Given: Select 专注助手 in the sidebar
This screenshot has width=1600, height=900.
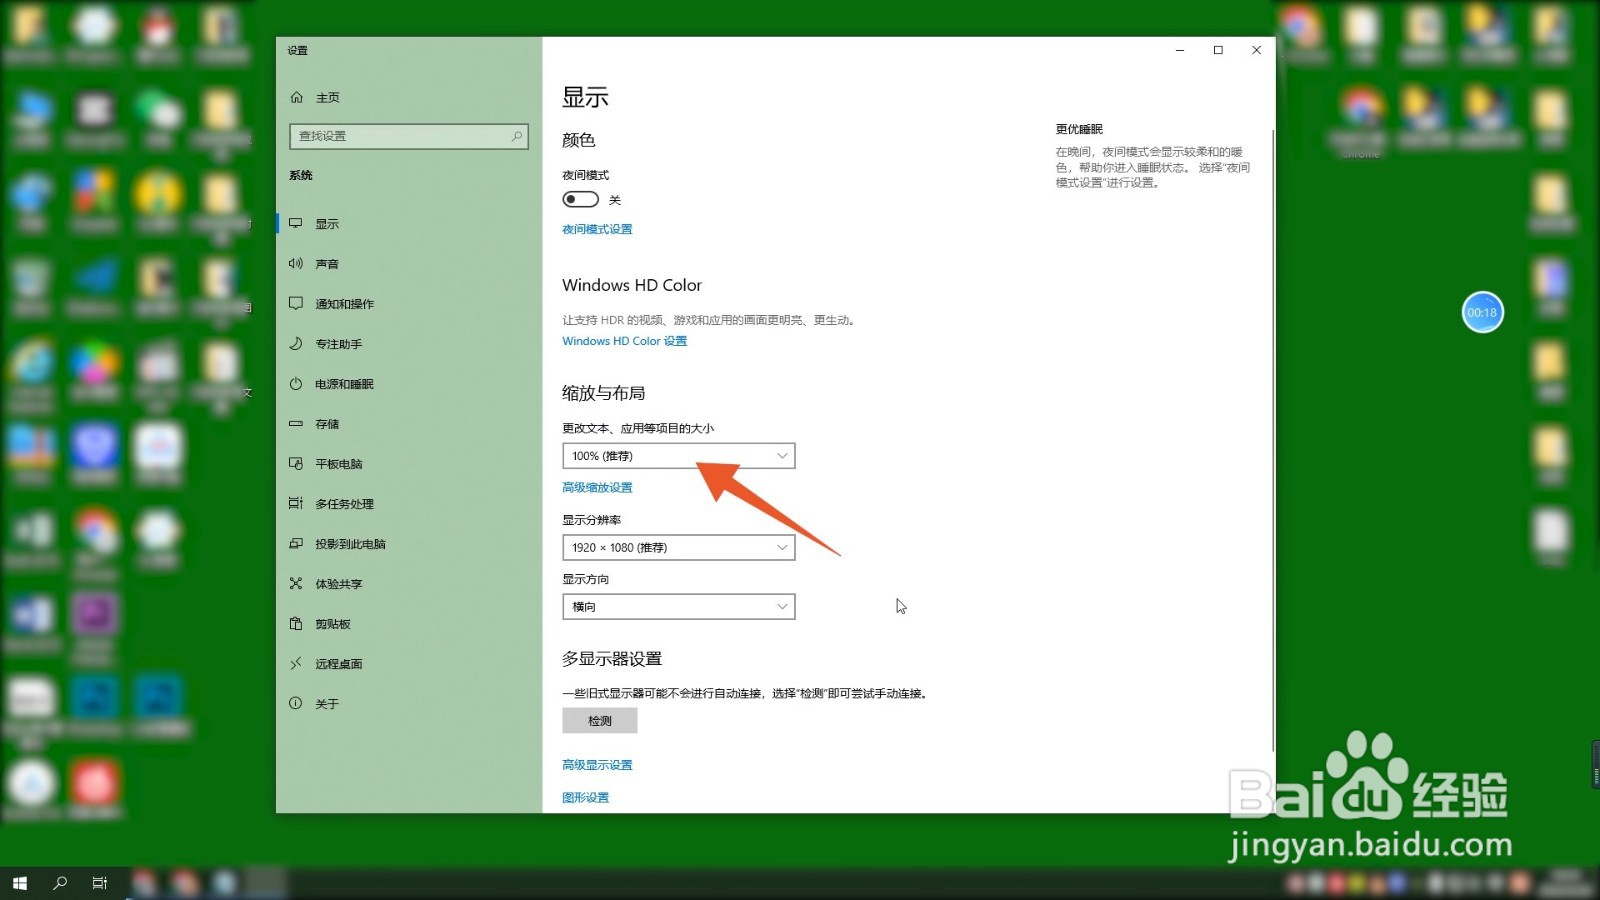Looking at the screenshot, I should click(409, 344).
